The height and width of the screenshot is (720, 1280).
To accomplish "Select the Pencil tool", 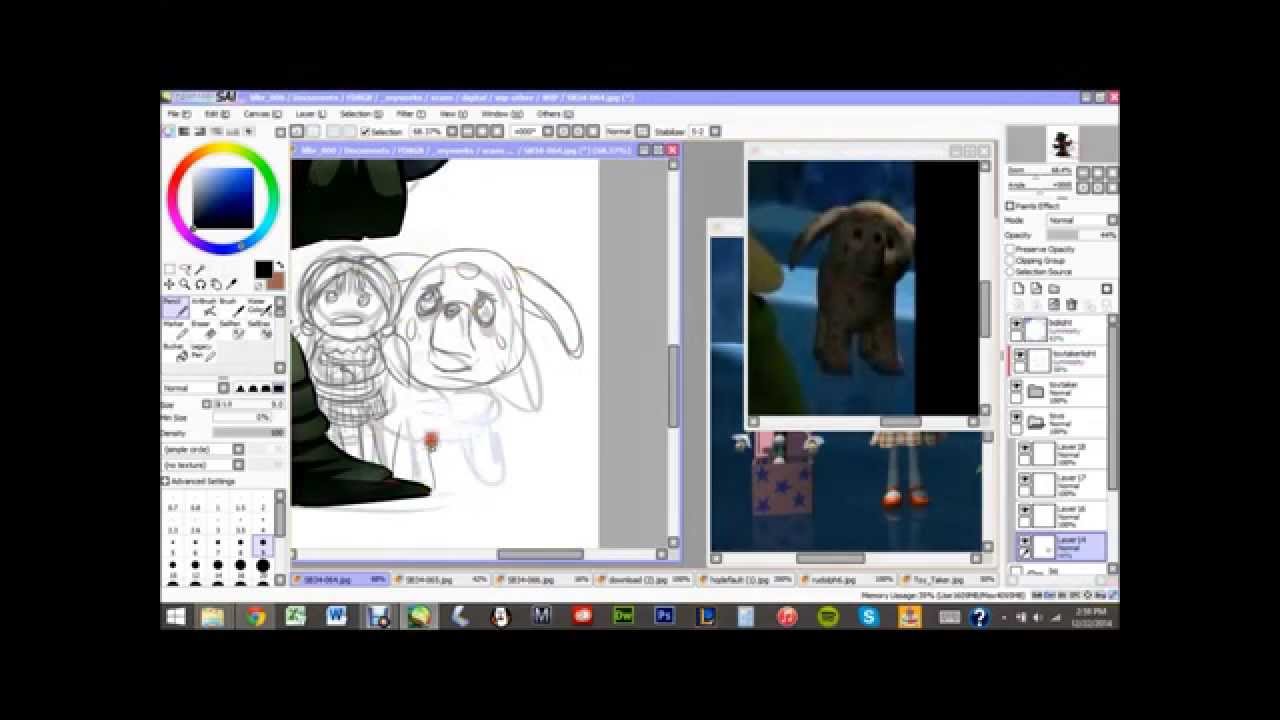I will pyautogui.click(x=176, y=308).
